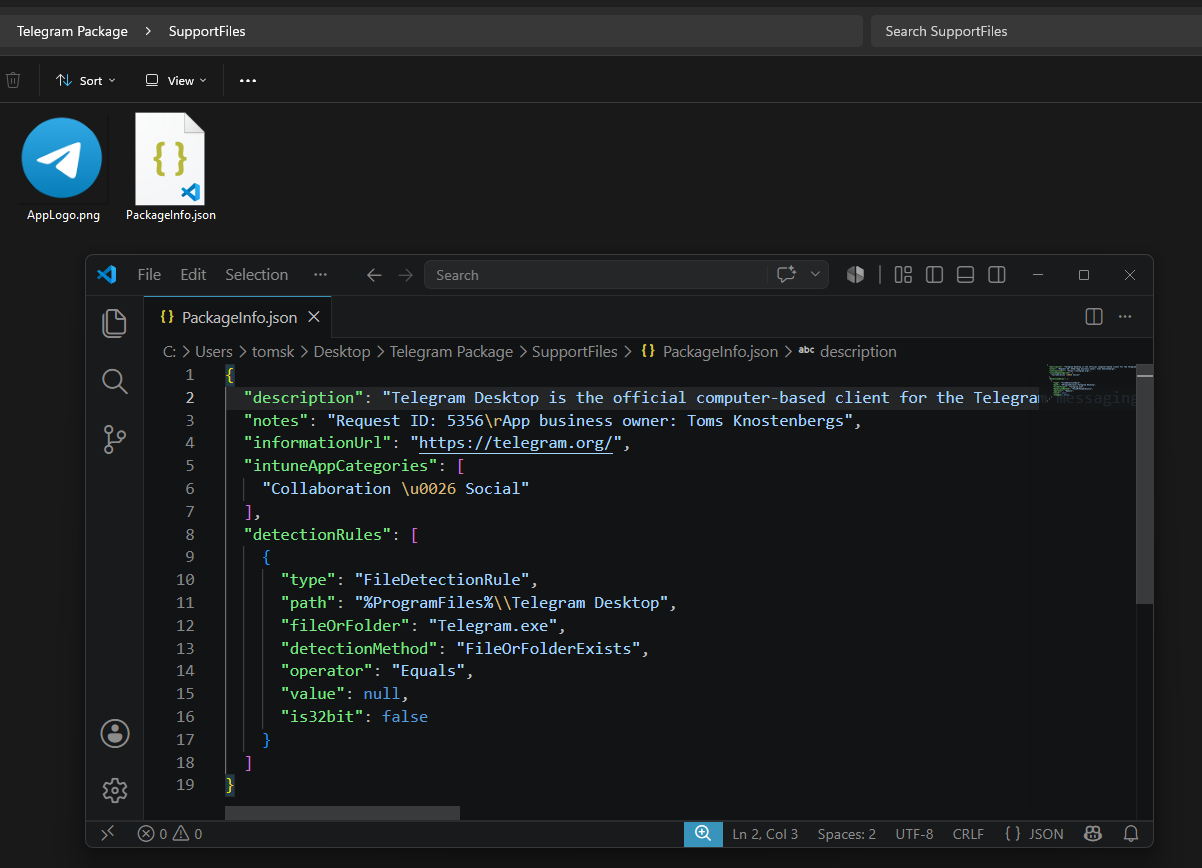Image resolution: width=1202 pixels, height=868 pixels.
Task: Click "Telegram.exe" value on line 12
Action: (497, 626)
